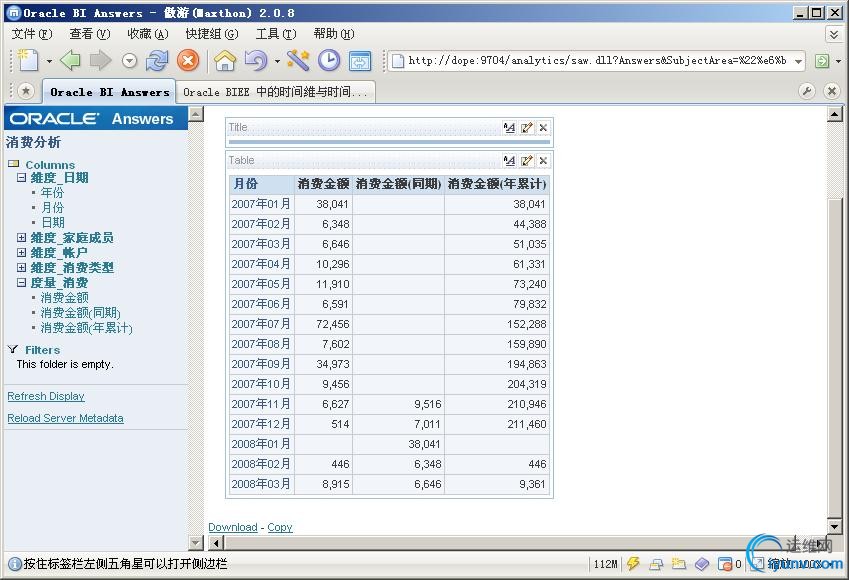The height and width of the screenshot is (580, 849).
Task: Refresh the page with the blue arrows icon
Action: 157,60
